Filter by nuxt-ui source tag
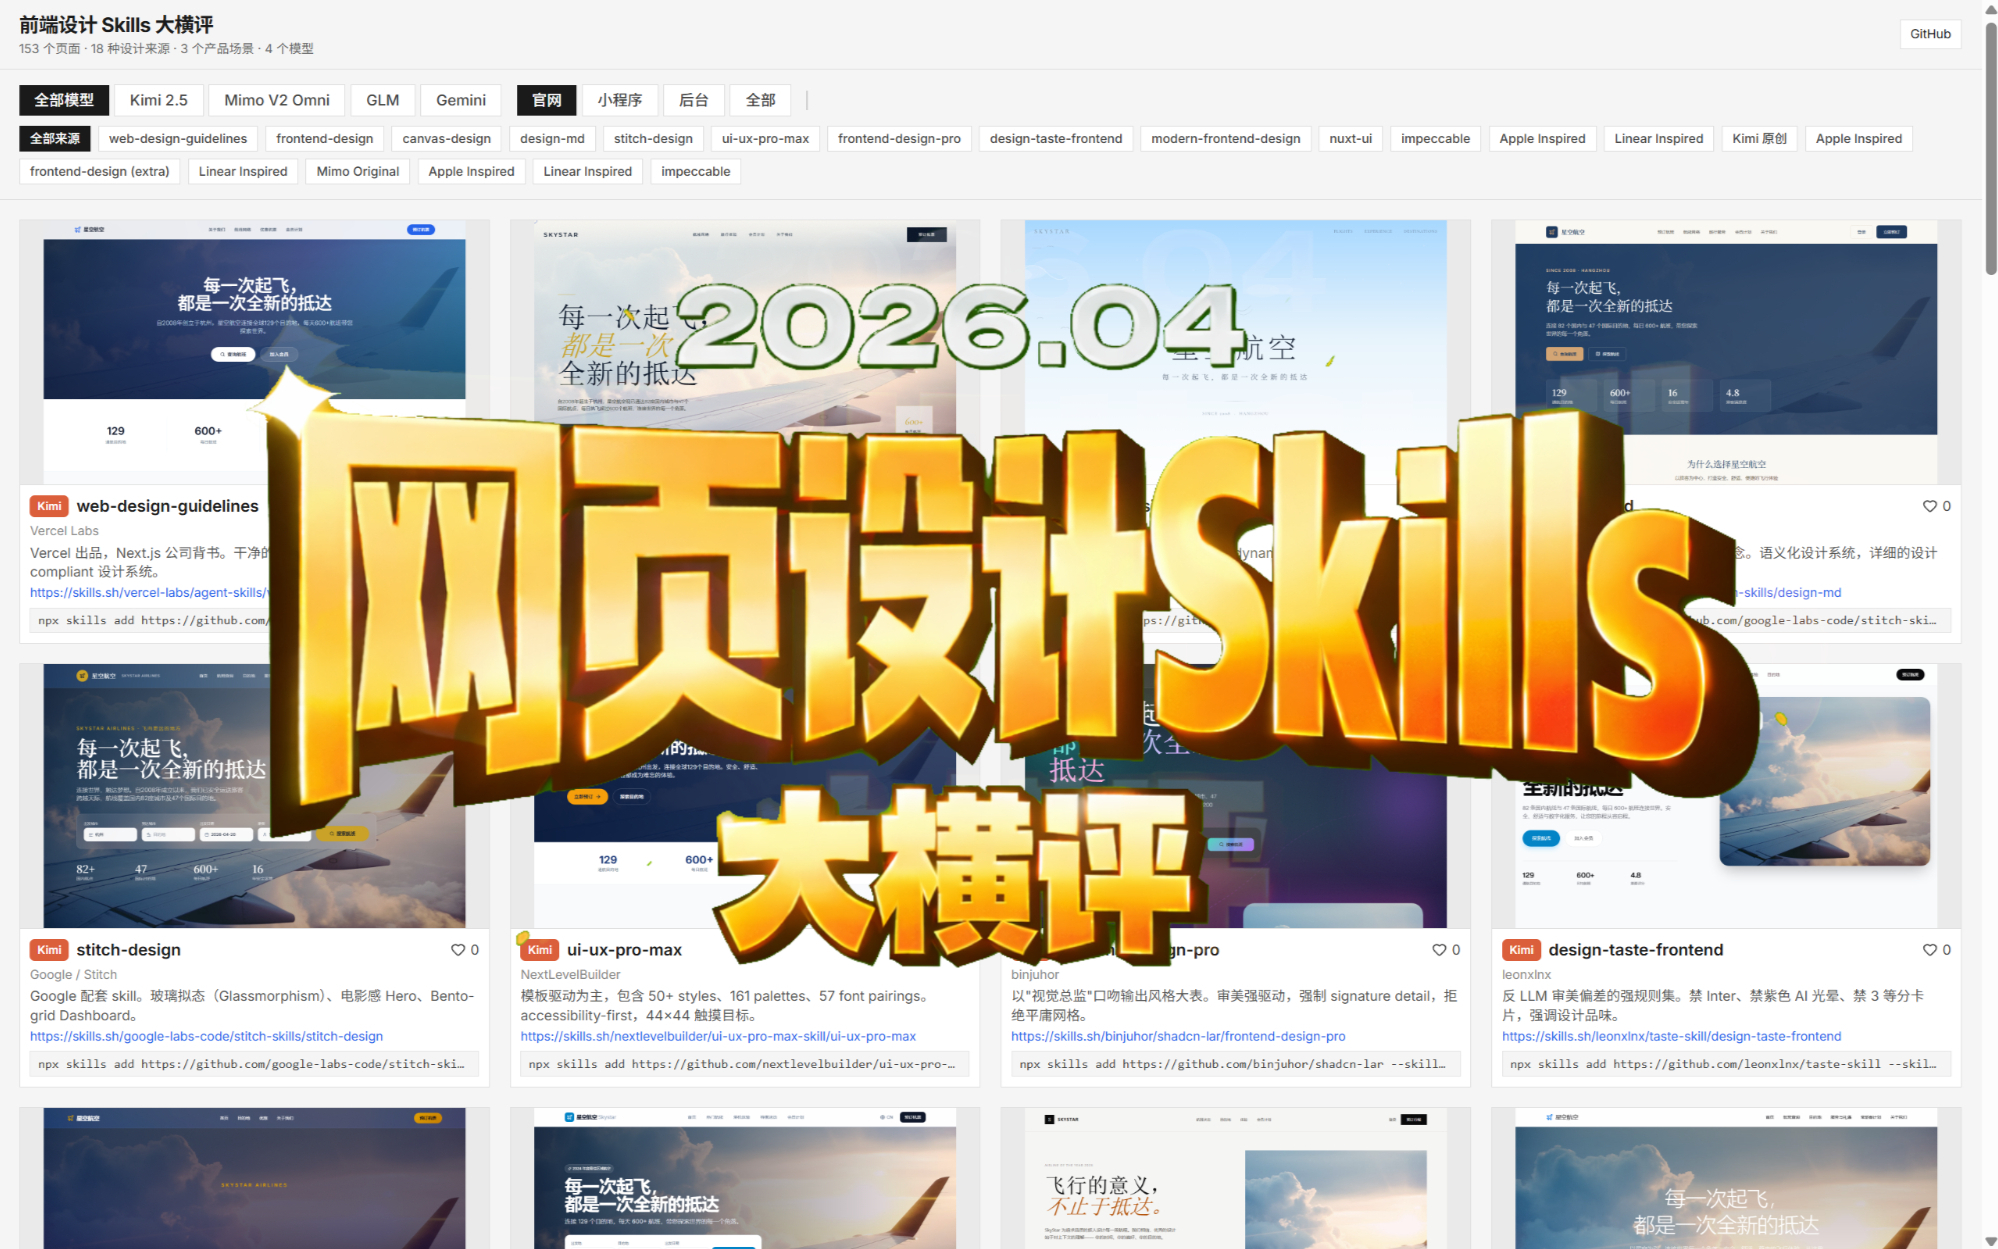The width and height of the screenshot is (1998, 1249). [x=1350, y=139]
